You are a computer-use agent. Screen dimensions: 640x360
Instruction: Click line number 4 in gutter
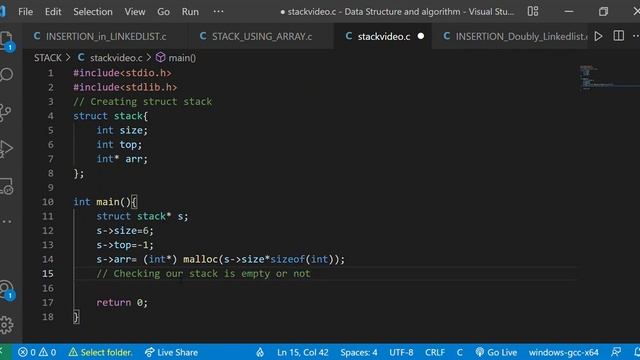tap(51, 116)
